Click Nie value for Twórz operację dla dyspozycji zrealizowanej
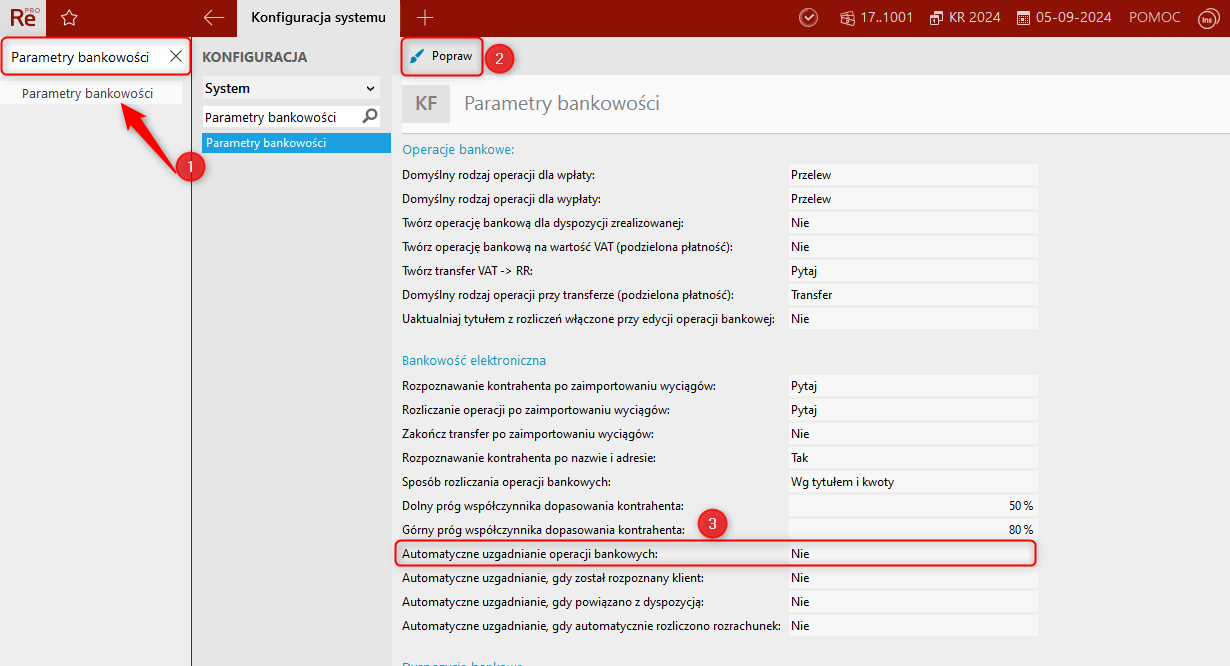Image resolution: width=1230 pixels, height=666 pixels. tap(912, 223)
